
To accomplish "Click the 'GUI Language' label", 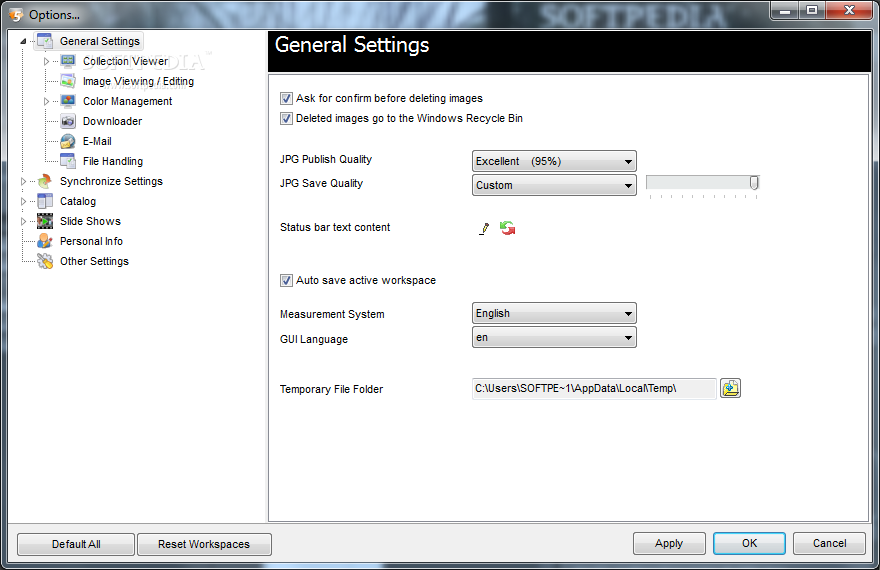I will coord(314,339).
